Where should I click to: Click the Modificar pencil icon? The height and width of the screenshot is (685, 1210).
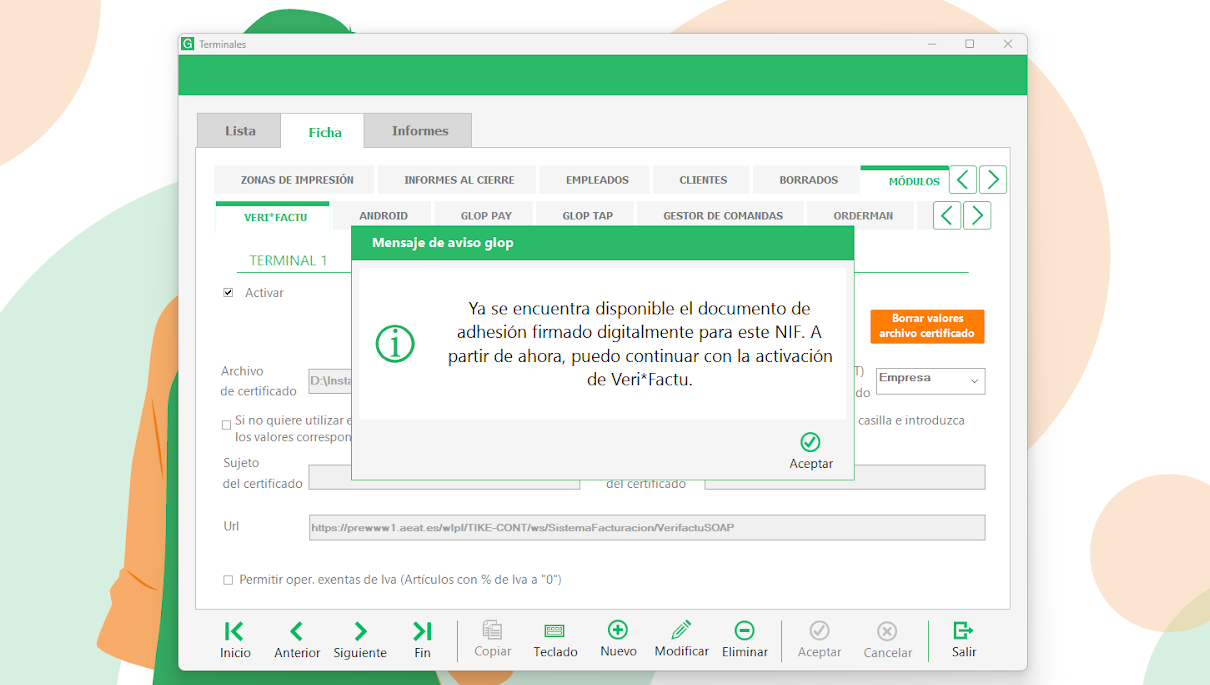point(681,630)
